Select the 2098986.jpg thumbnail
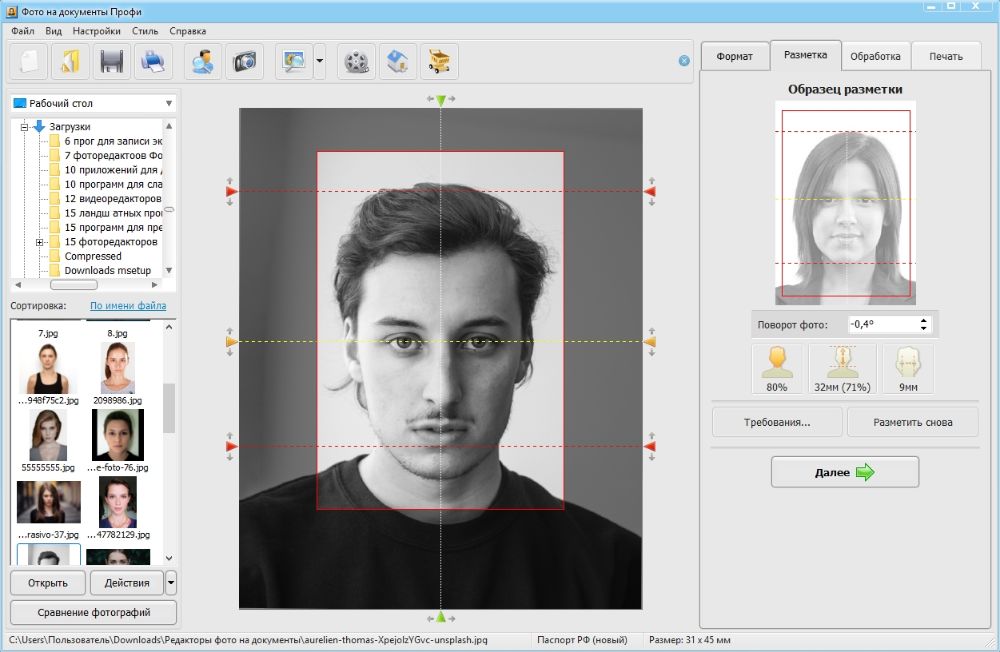This screenshot has height=652, width=1000. tap(118, 370)
